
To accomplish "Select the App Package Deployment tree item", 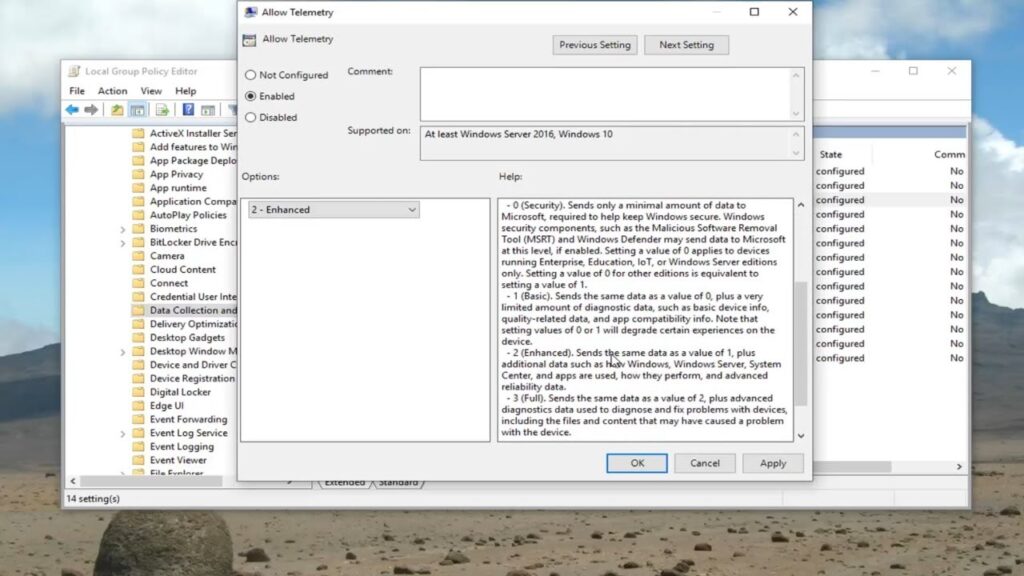I will (193, 161).
